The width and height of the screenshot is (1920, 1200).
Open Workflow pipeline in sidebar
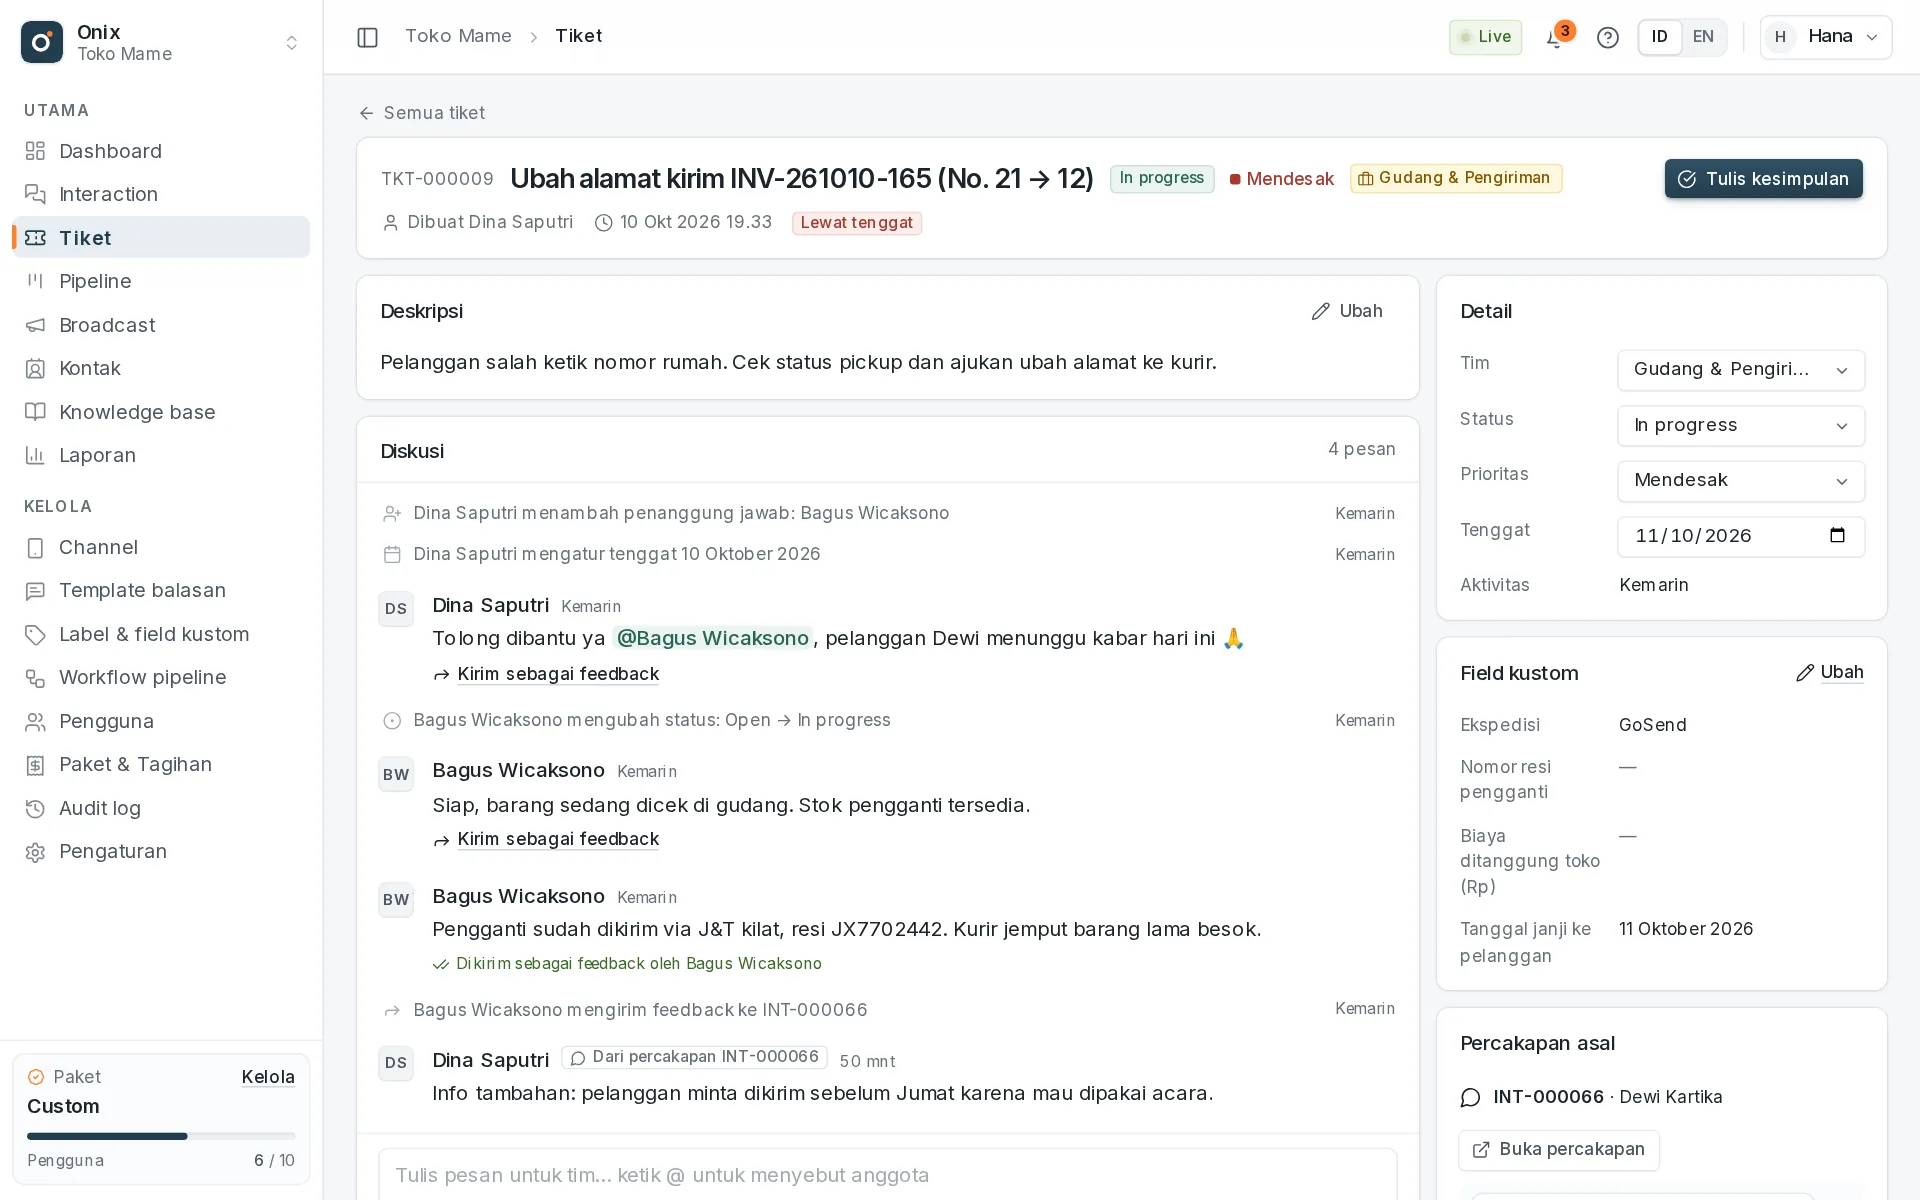tap(161, 677)
